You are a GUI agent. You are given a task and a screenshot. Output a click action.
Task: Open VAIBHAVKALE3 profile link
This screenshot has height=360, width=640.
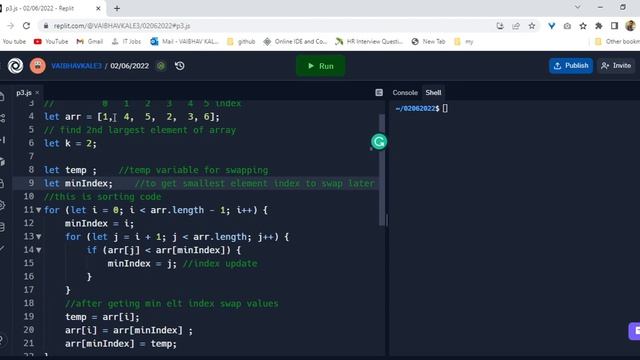(76, 66)
